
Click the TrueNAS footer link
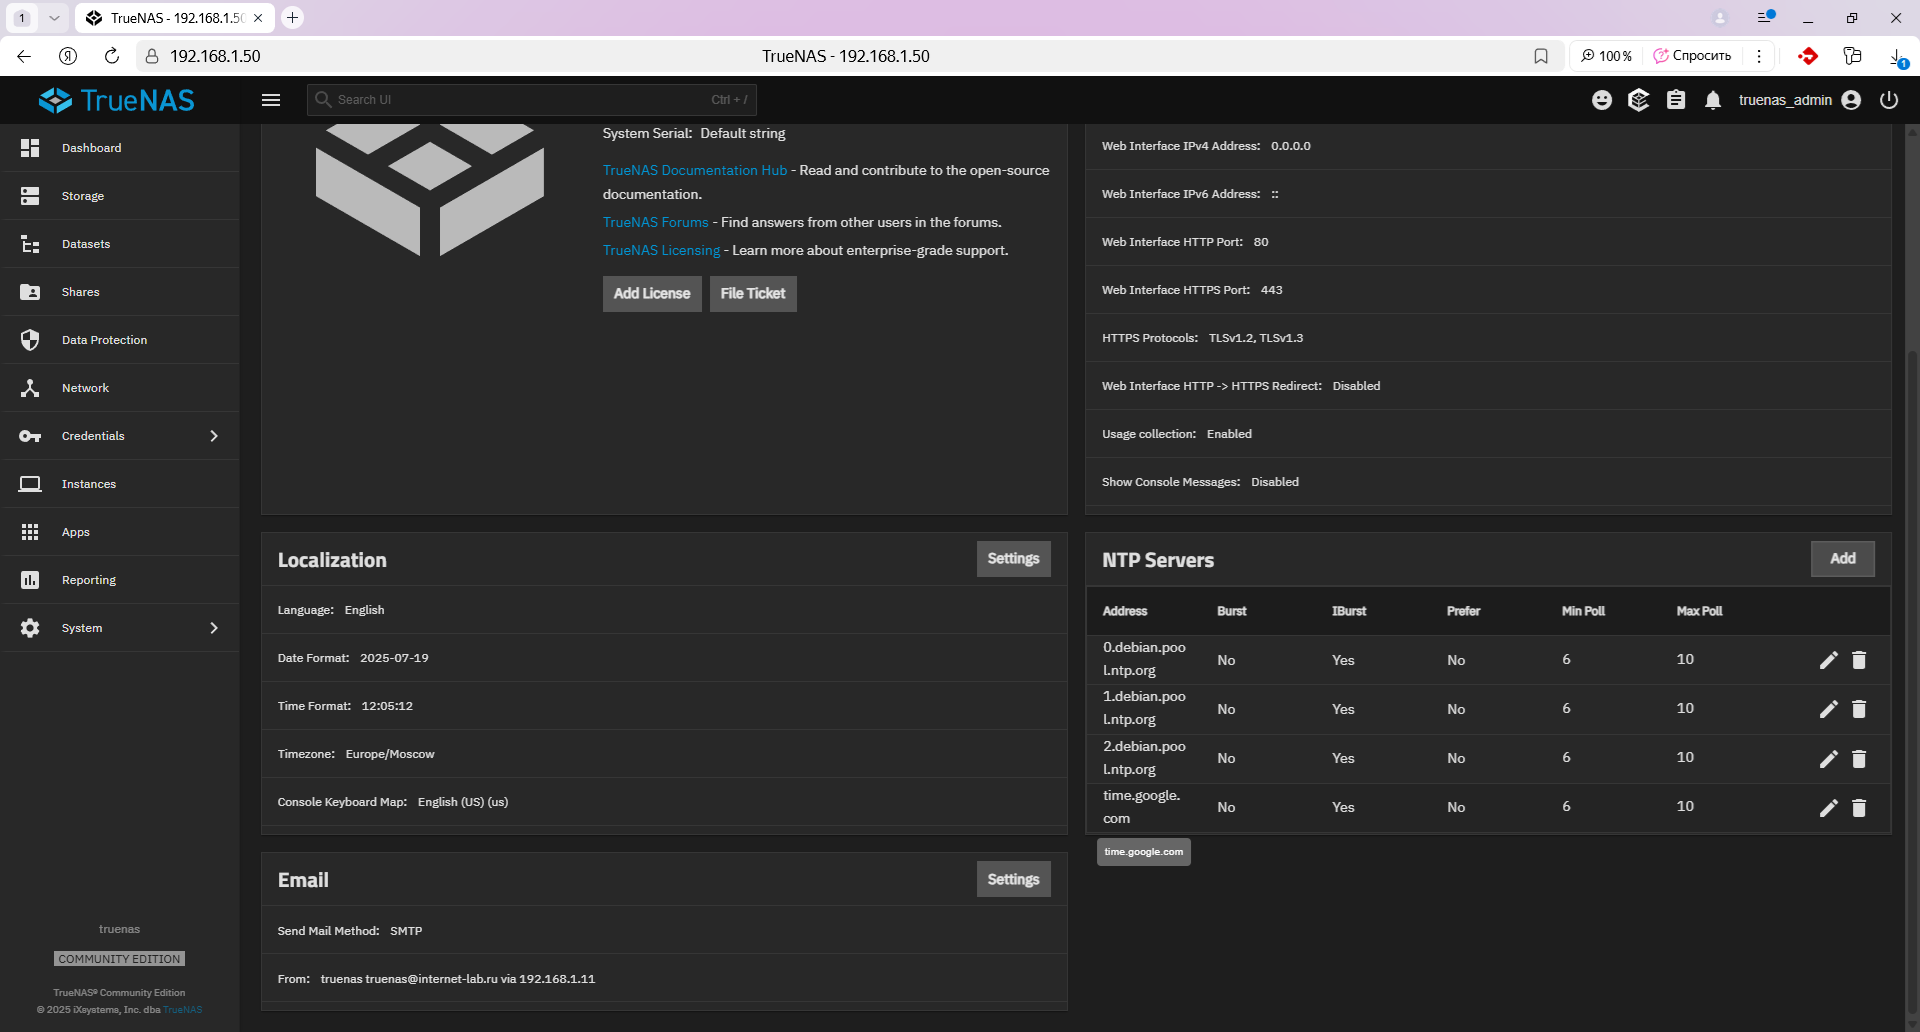(x=183, y=1010)
